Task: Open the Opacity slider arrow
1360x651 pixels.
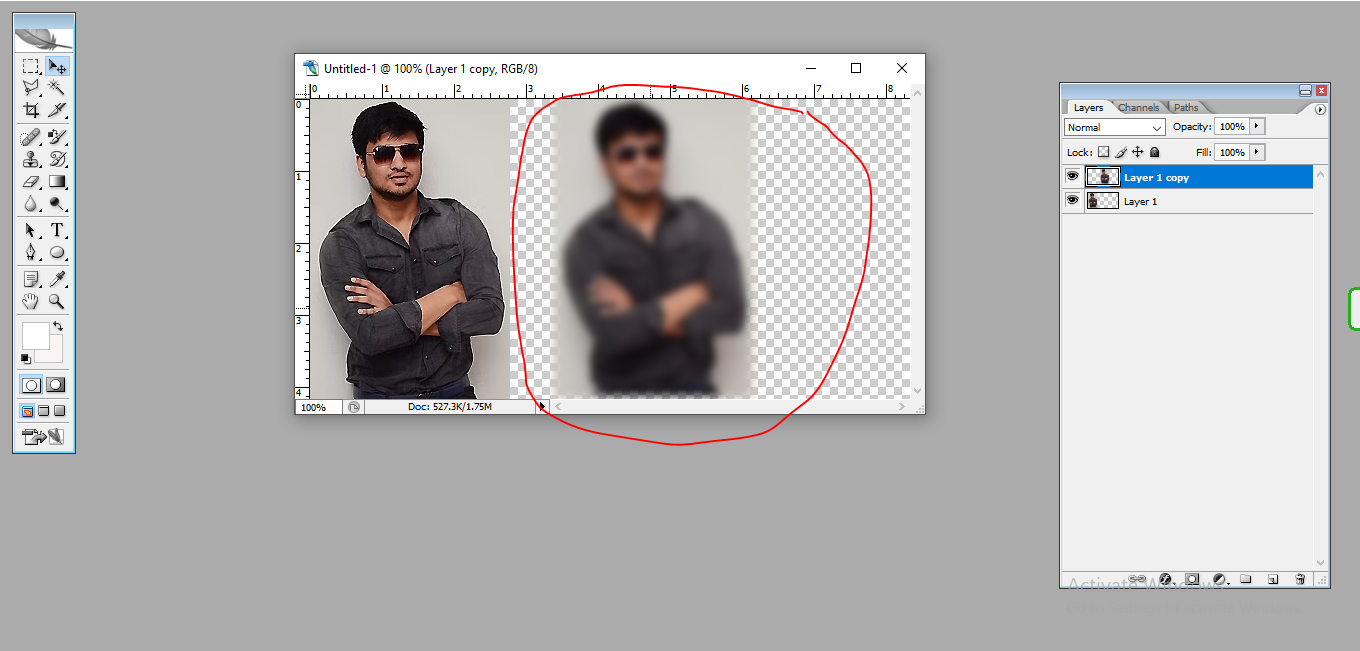Action: tap(1259, 126)
